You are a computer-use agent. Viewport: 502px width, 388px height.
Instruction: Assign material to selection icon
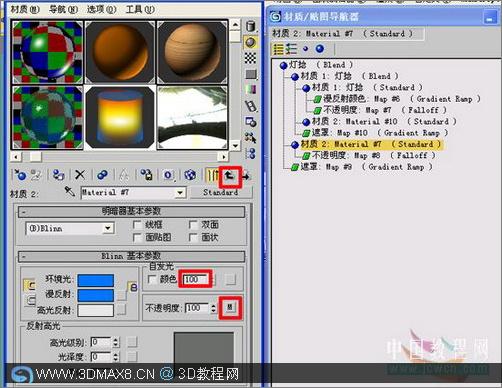tap(58, 175)
